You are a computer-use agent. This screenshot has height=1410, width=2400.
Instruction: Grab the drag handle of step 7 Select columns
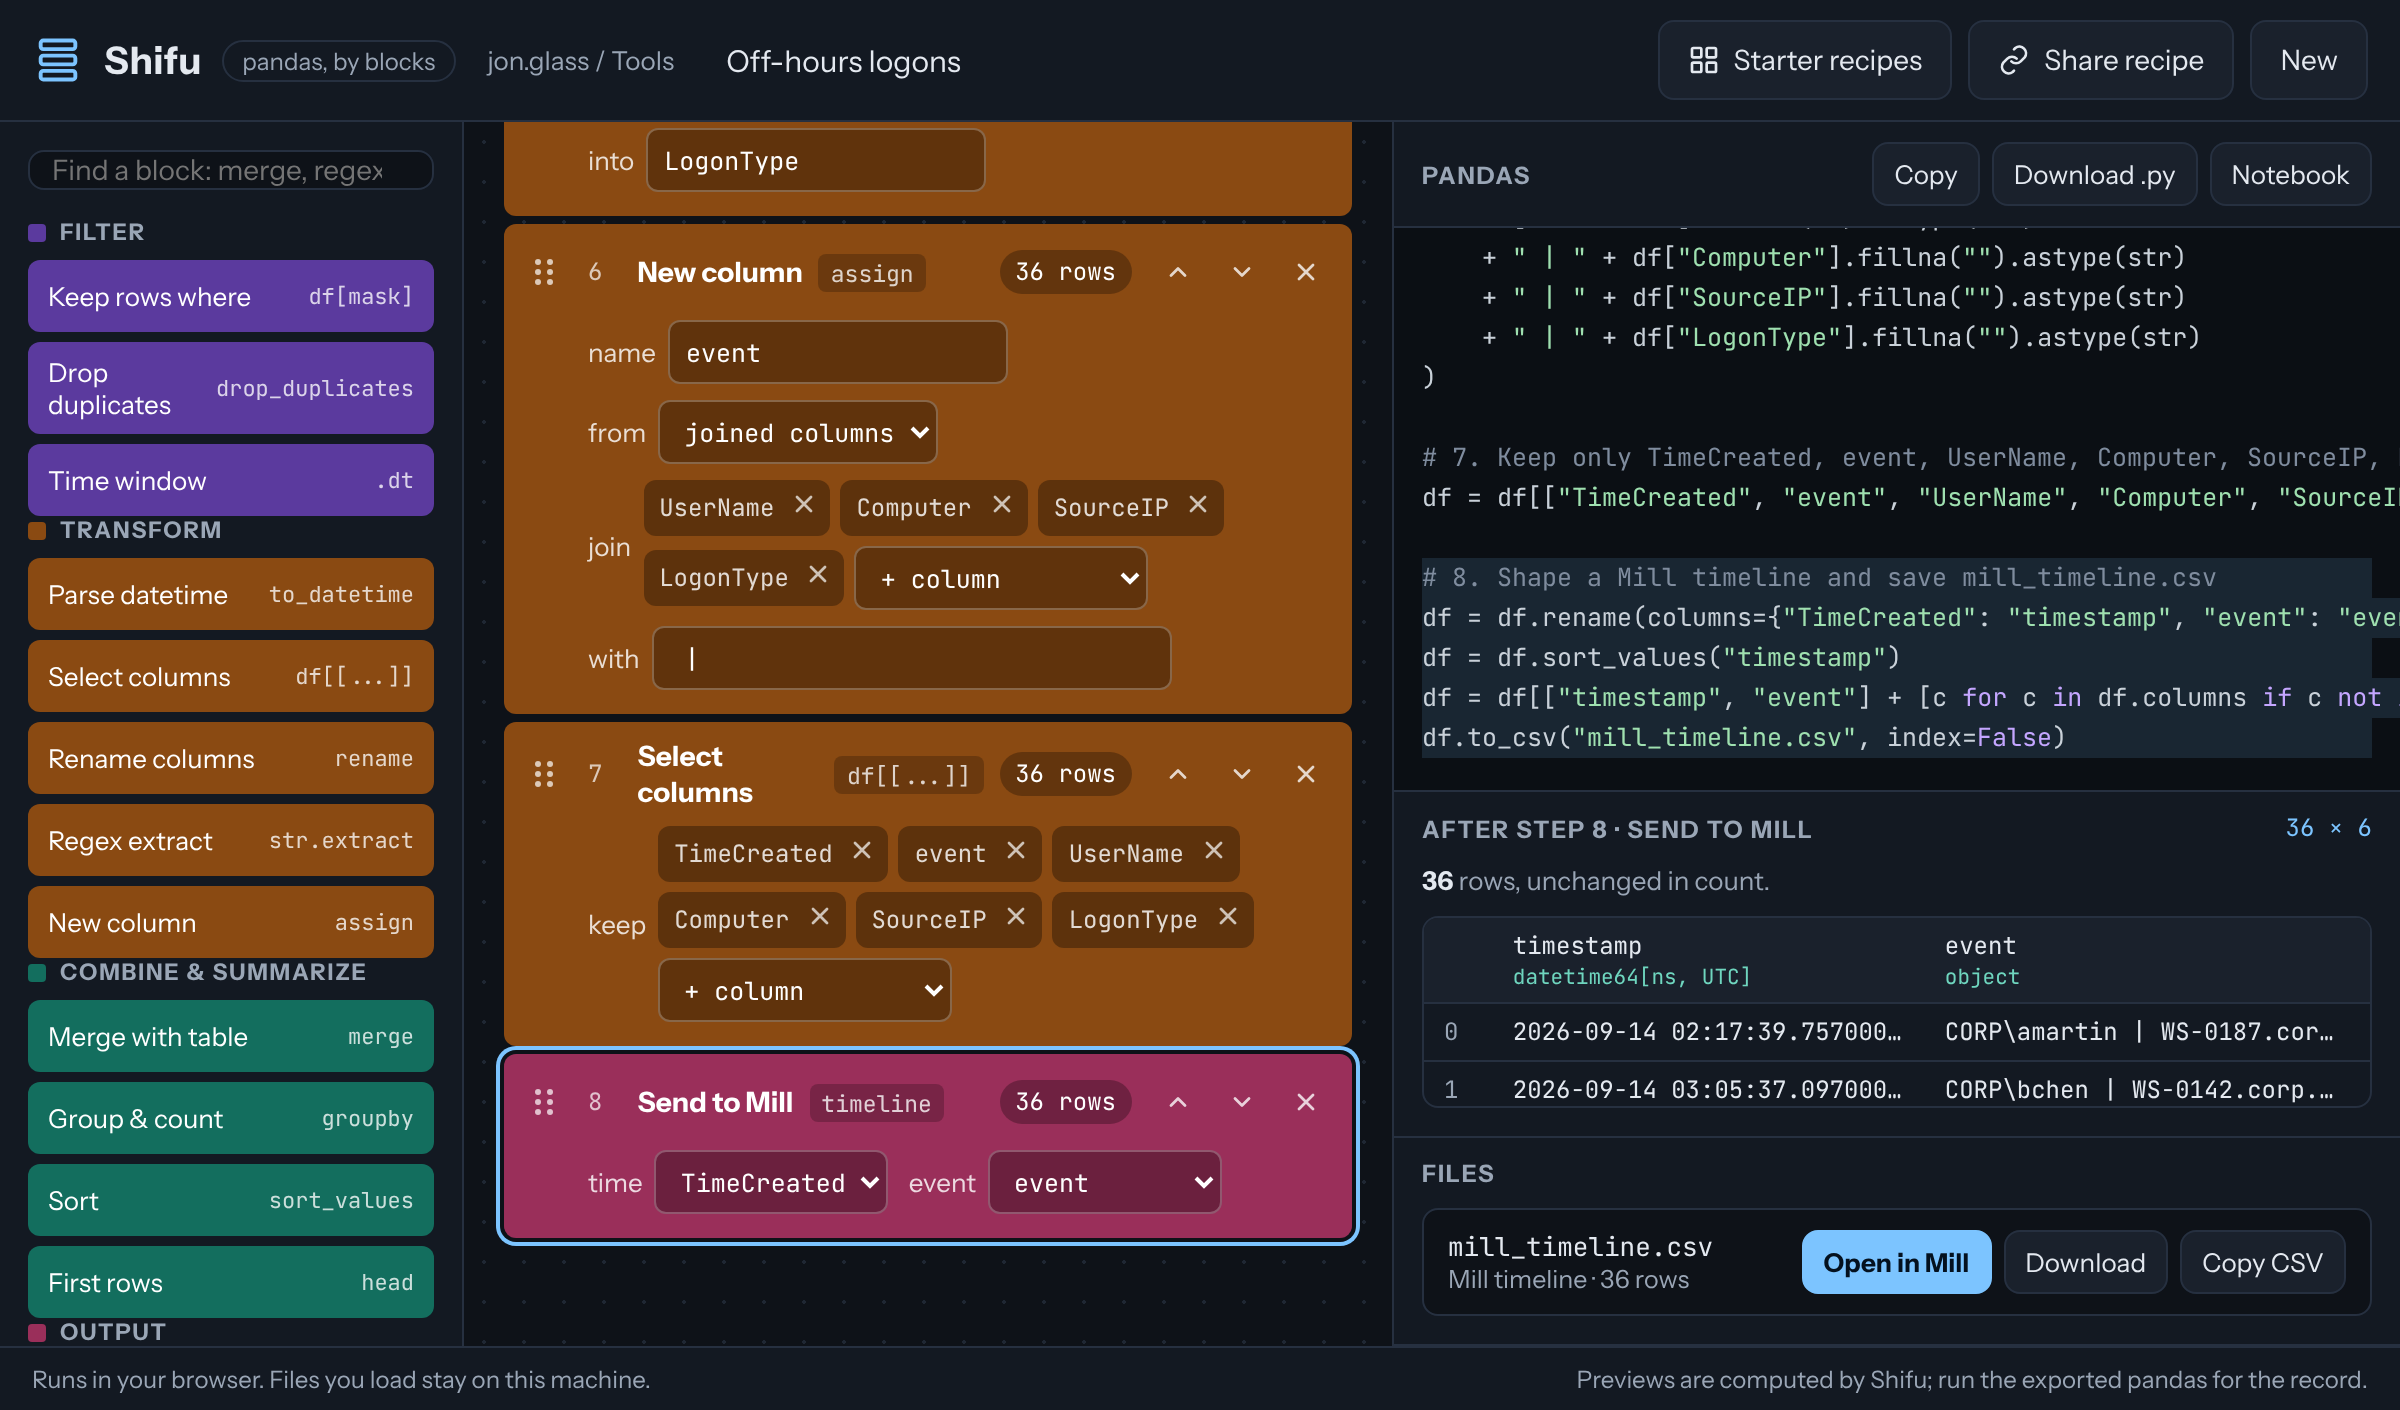[544, 774]
